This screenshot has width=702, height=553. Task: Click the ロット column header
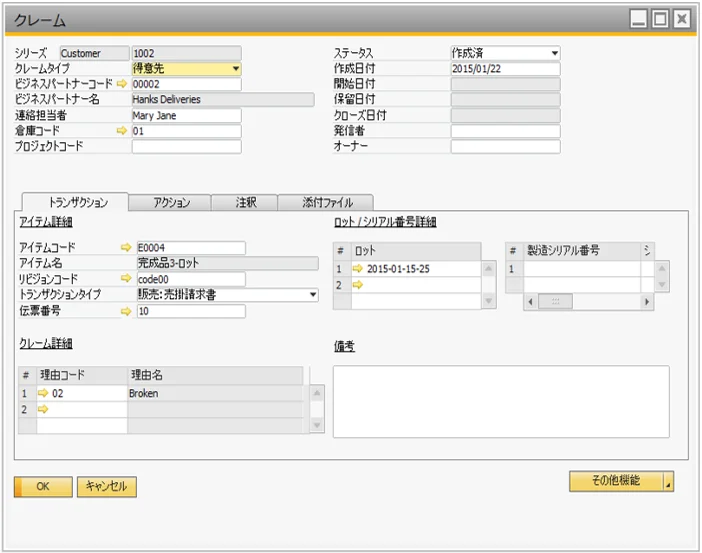(x=416, y=251)
